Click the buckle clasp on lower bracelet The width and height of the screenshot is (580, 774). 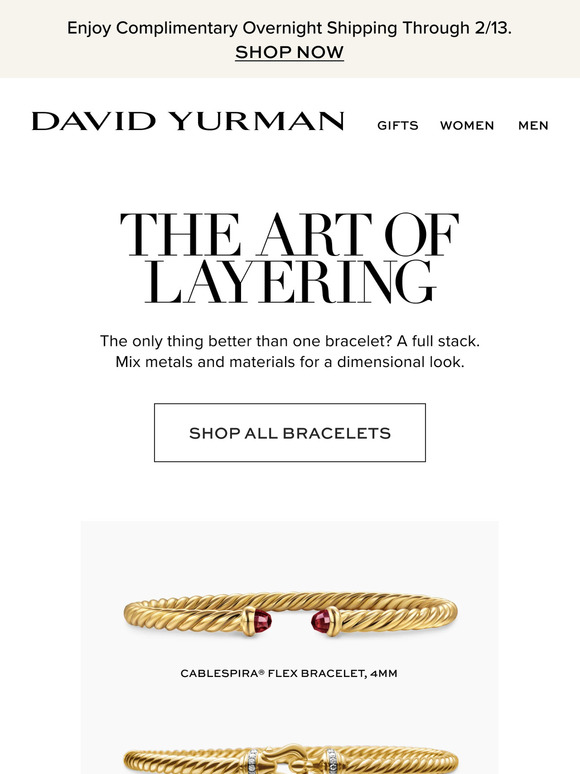coord(294,759)
